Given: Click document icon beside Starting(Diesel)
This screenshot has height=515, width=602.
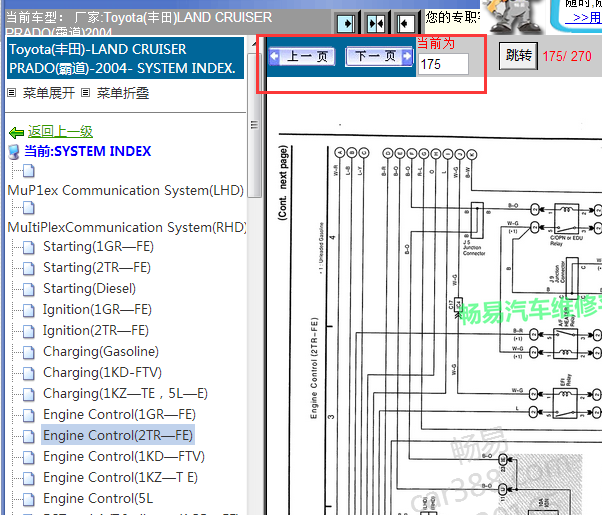Looking at the screenshot, I should tap(29, 290).
